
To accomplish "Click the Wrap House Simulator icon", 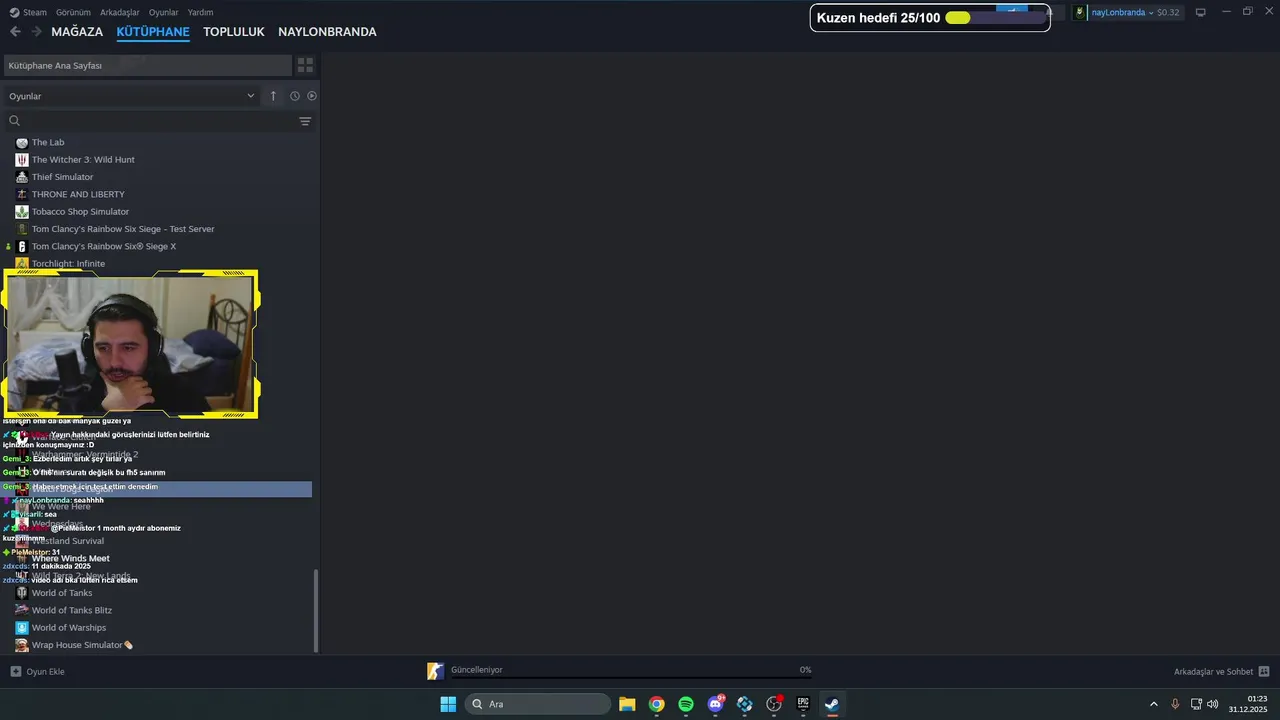I will tap(22, 645).
